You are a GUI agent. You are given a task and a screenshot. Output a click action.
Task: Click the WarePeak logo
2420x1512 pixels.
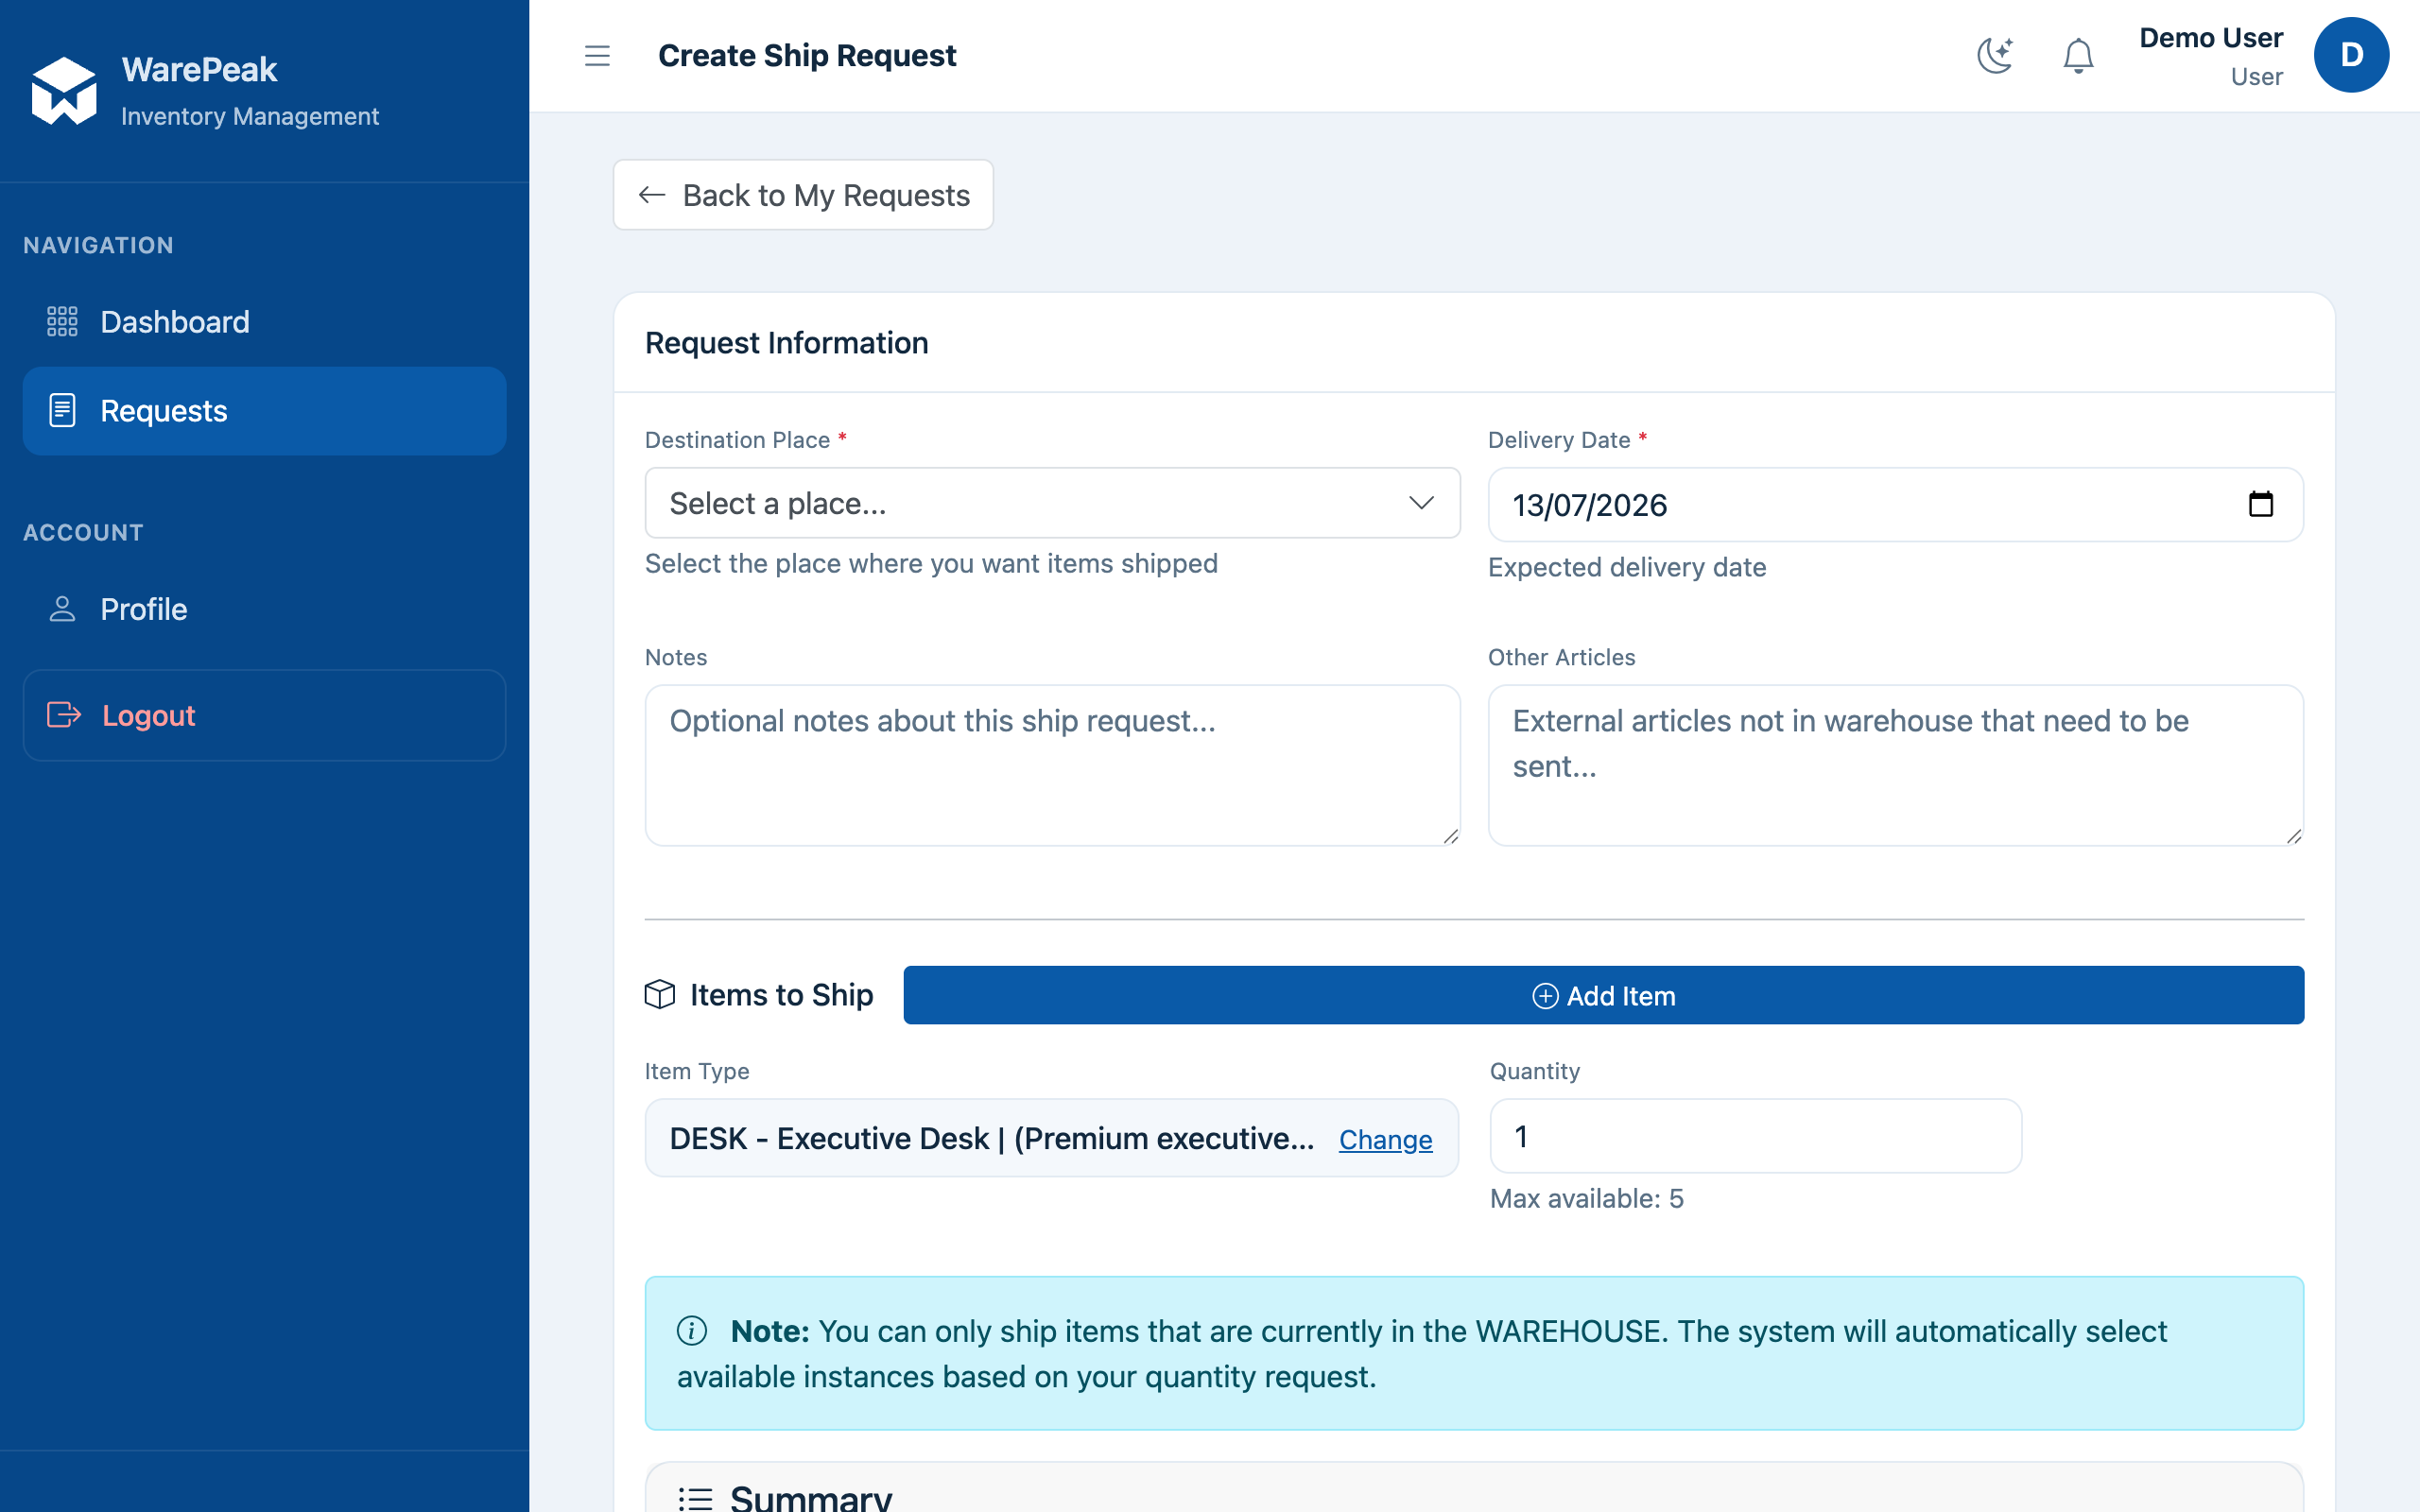[x=64, y=91]
